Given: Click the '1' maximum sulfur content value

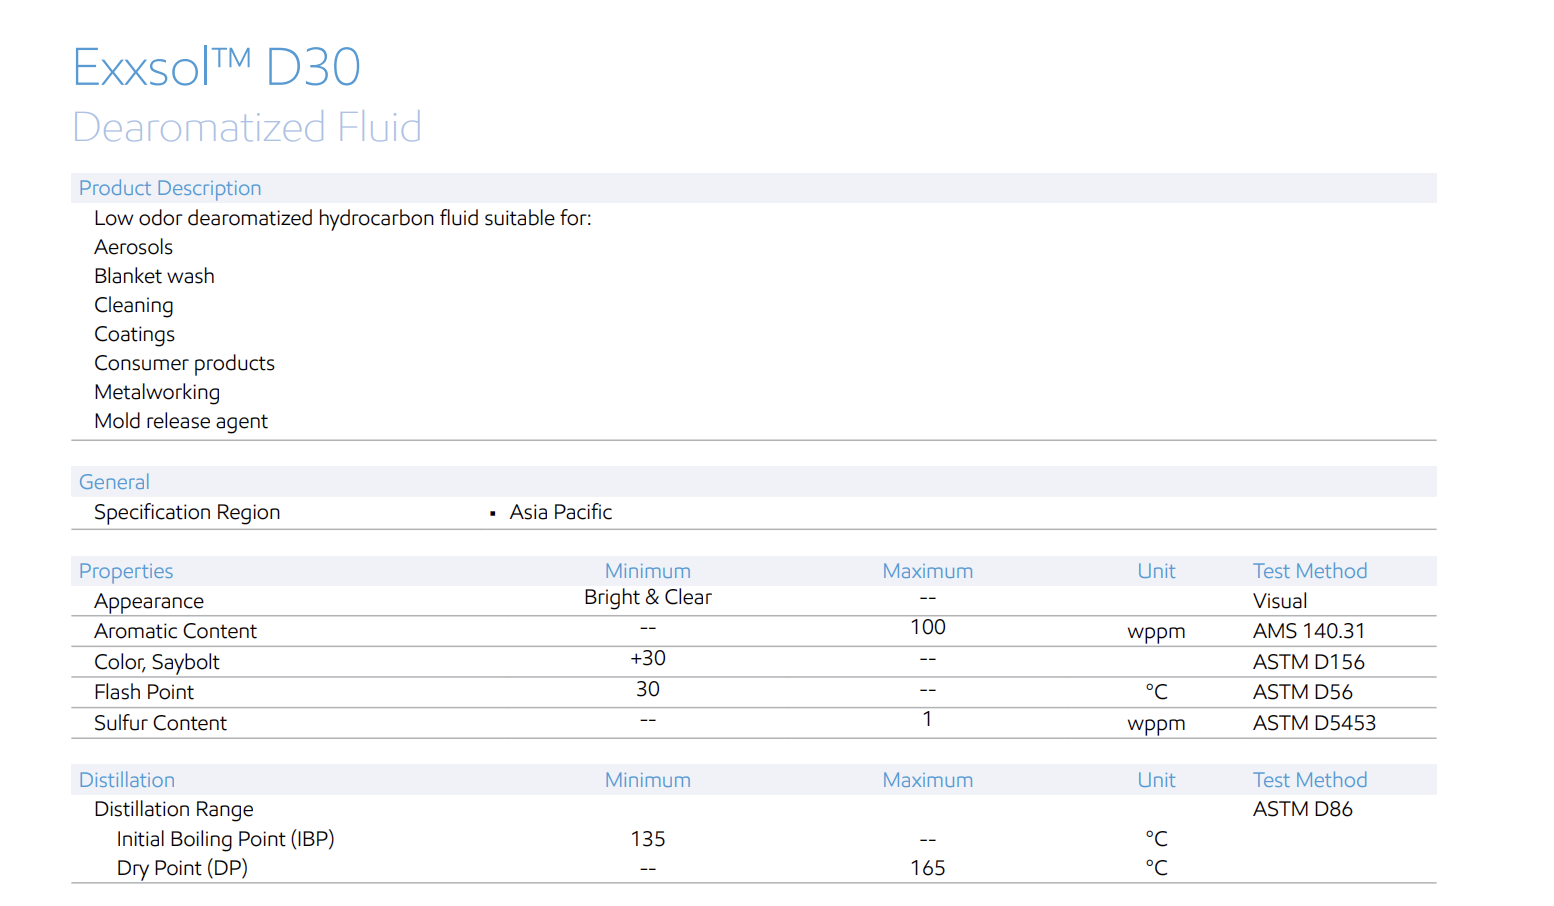Looking at the screenshot, I should [x=928, y=719].
